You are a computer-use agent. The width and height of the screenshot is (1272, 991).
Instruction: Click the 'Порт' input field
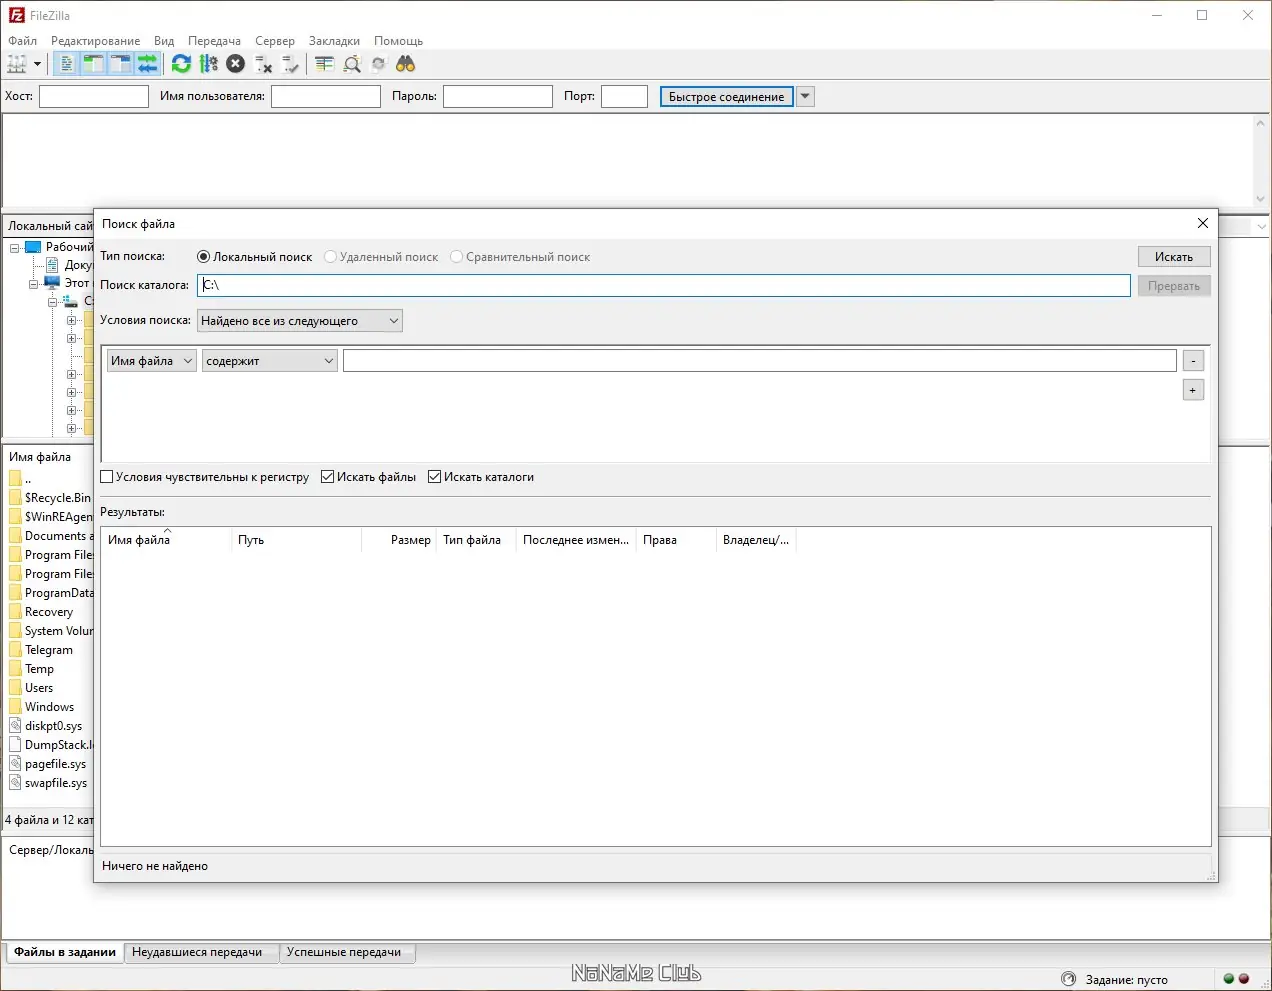625,96
